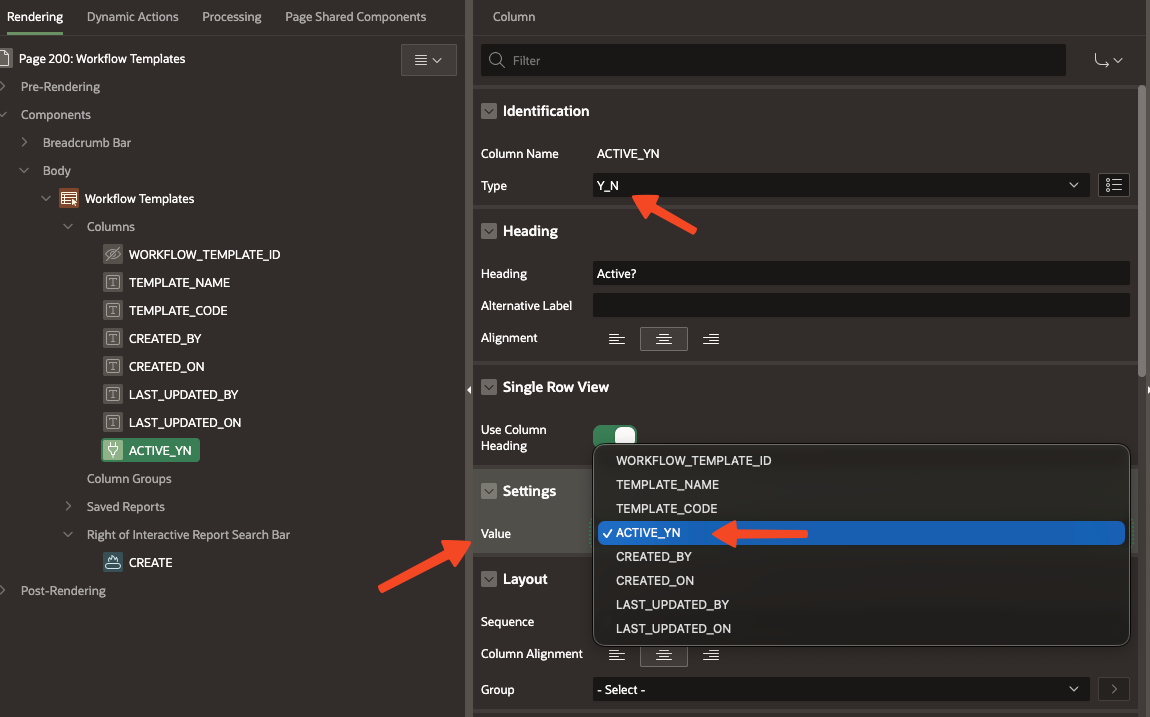Choose TEMPLATE_NAME in the Value list

(x=861, y=485)
